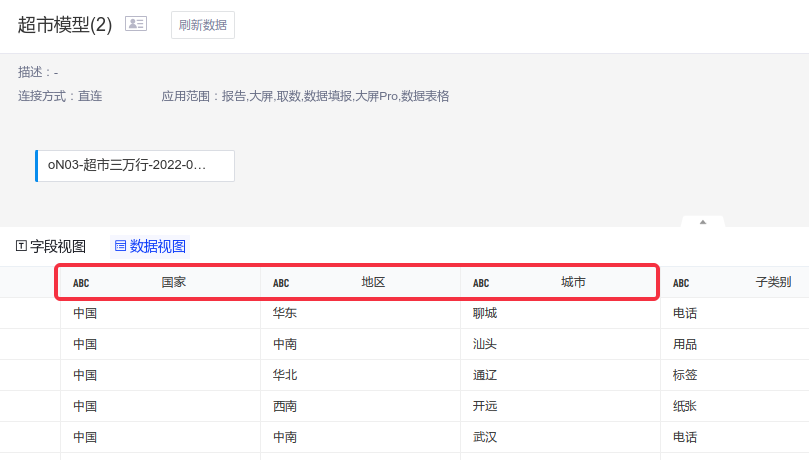
Task: Click the 地区 column header
Action: pyautogui.click(x=374, y=282)
